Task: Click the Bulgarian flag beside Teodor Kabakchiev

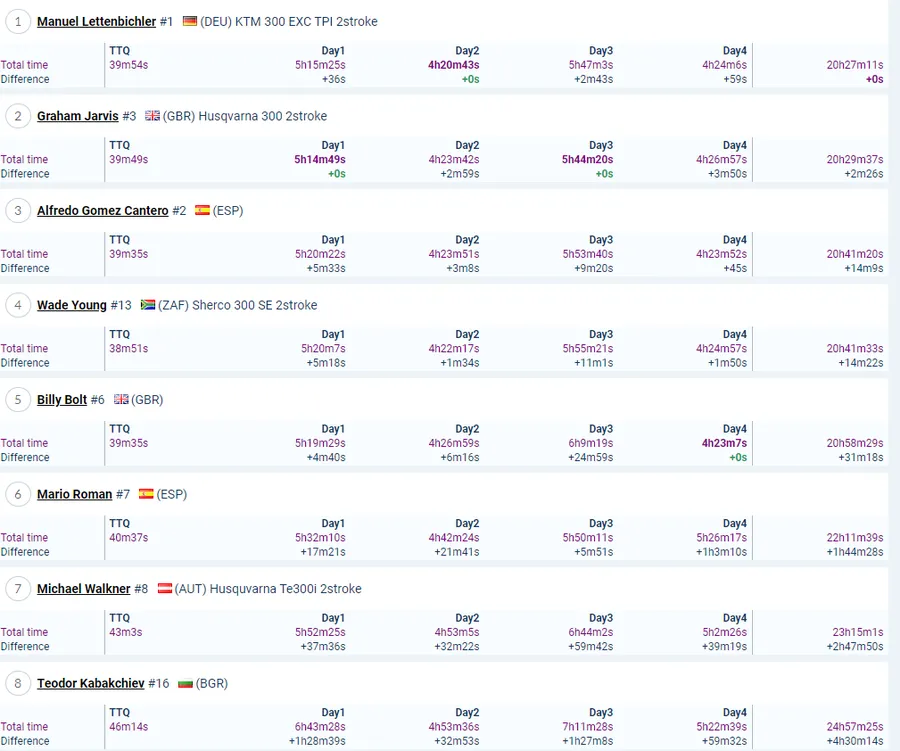Action: coord(185,684)
